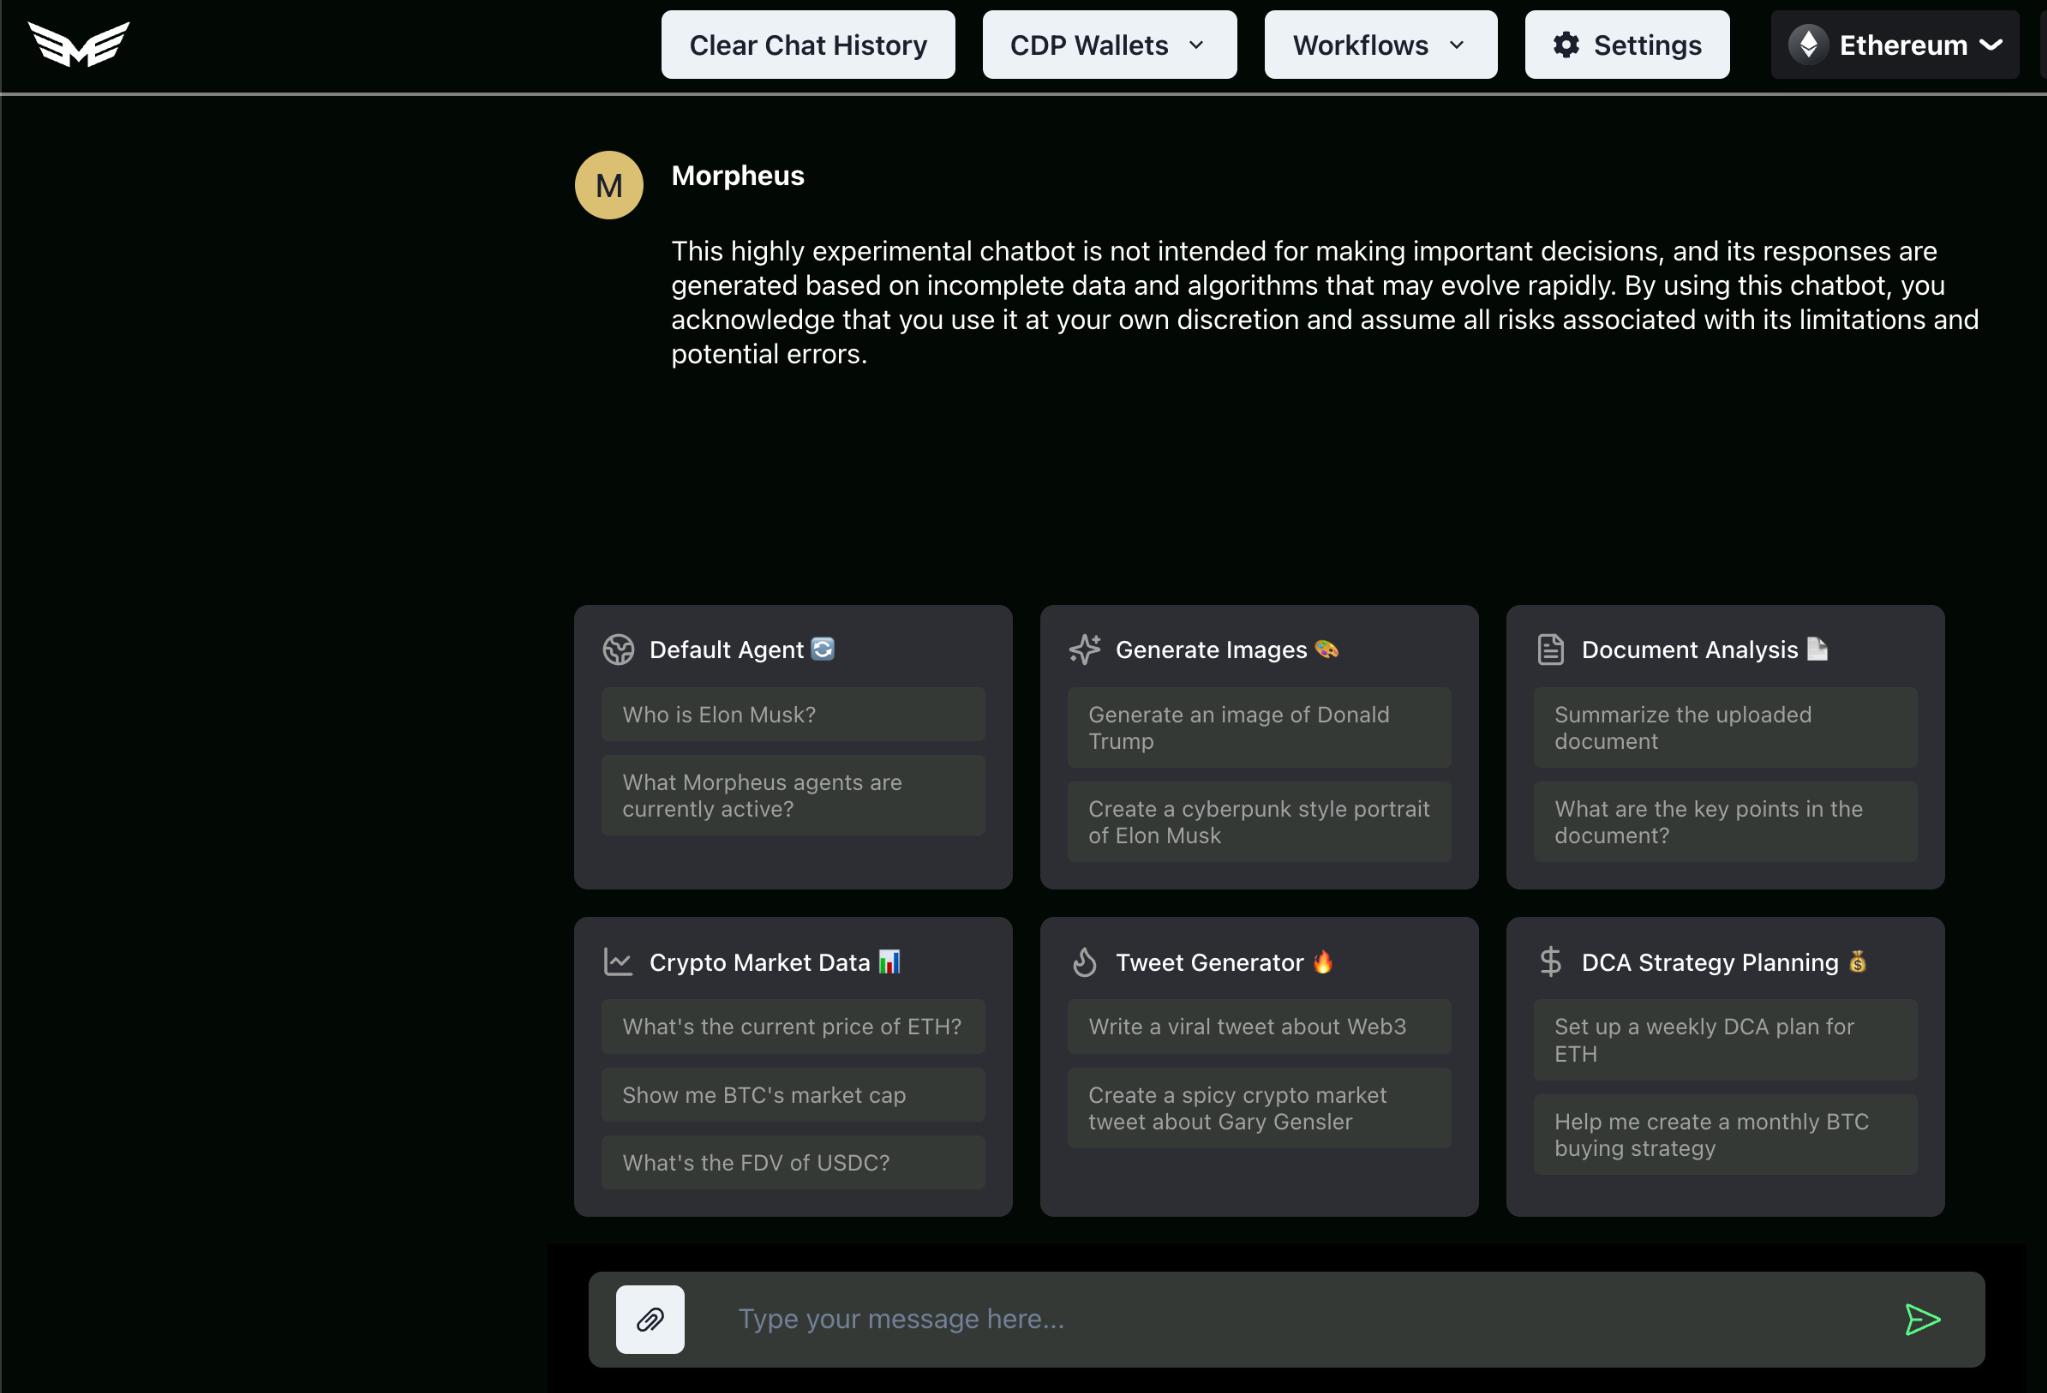Viewport: 2047px width, 1393px height.
Task: Select 'Write a viral tweet about Web3'
Action: click(1247, 1025)
